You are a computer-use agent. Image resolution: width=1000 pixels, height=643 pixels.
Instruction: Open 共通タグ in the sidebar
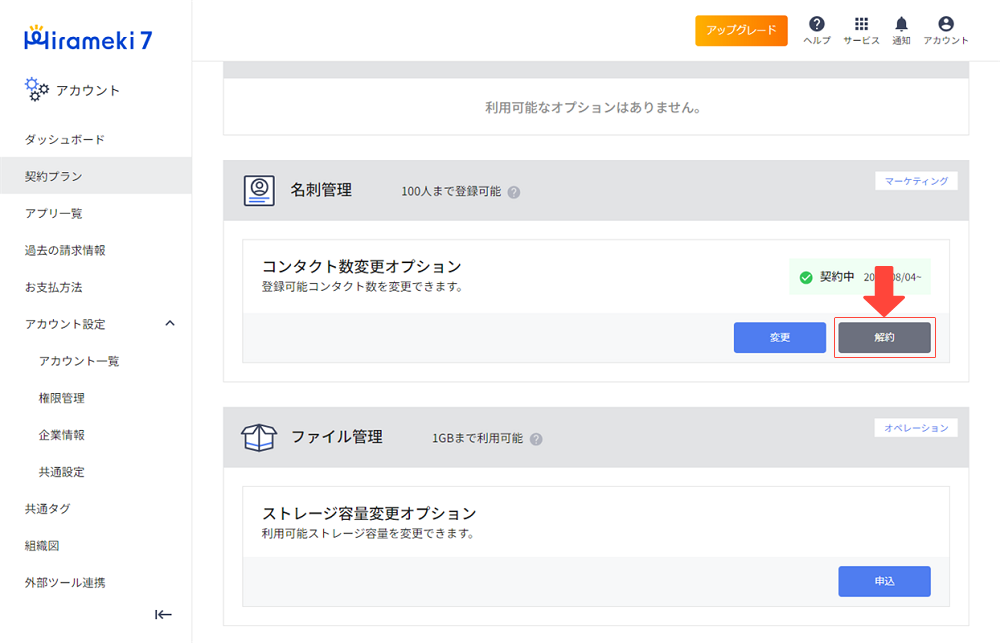96,508
